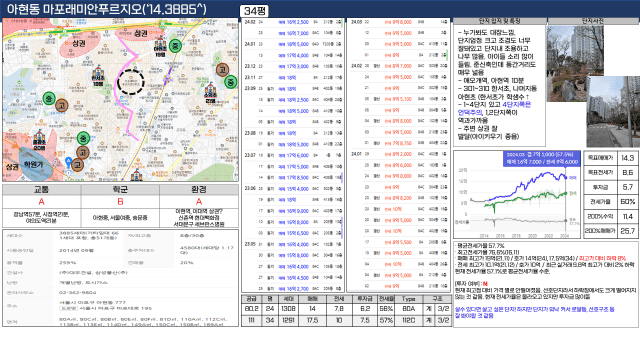Click the 전세가율 value 60%
Viewport: 640px width, 360px height.
[628, 202]
